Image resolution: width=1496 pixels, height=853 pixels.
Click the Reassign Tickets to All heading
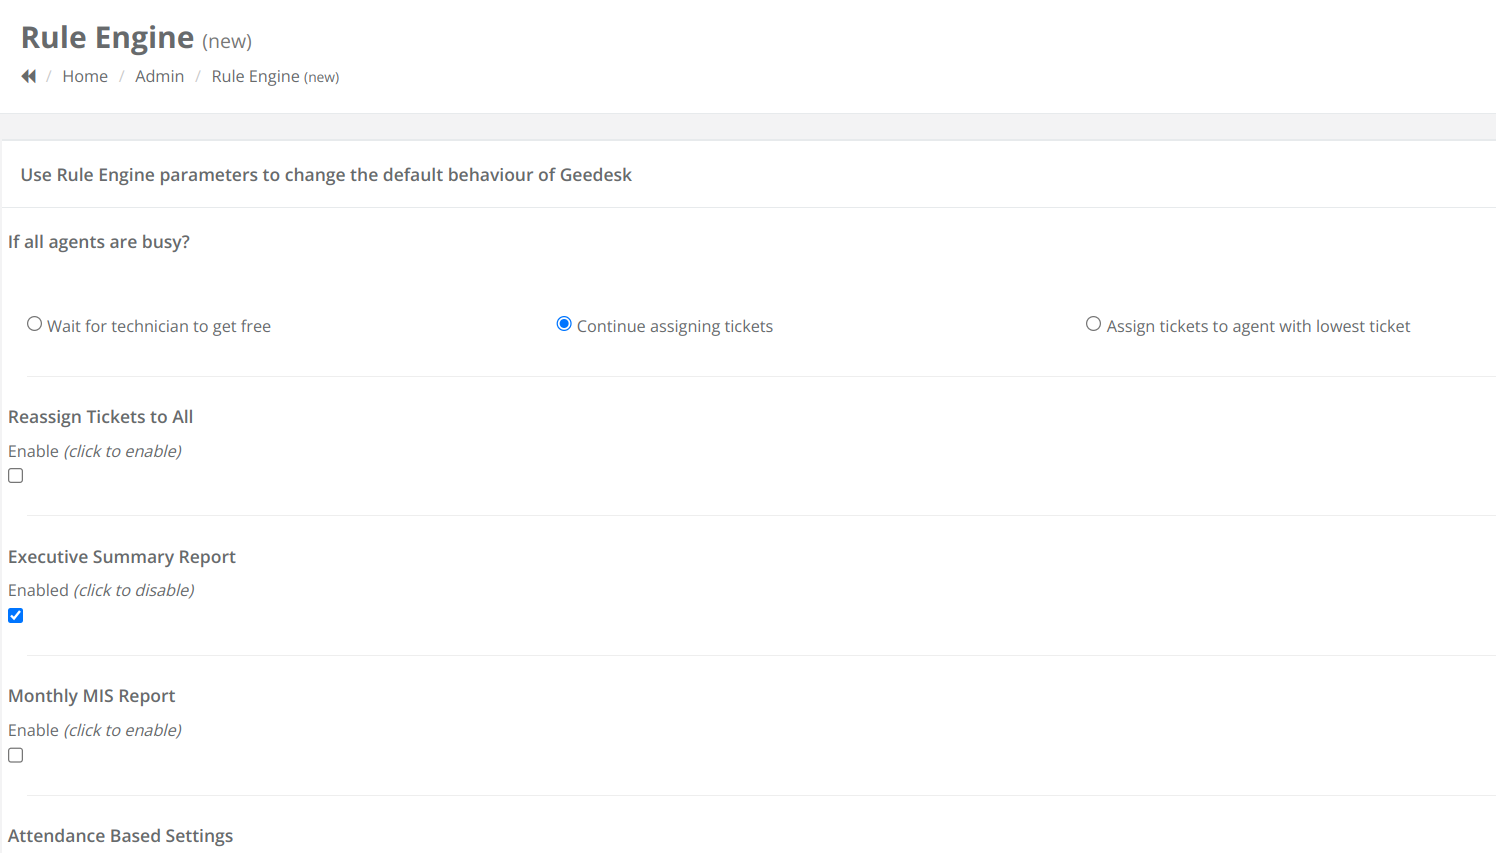pyautogui.click(x=100, y=417)
